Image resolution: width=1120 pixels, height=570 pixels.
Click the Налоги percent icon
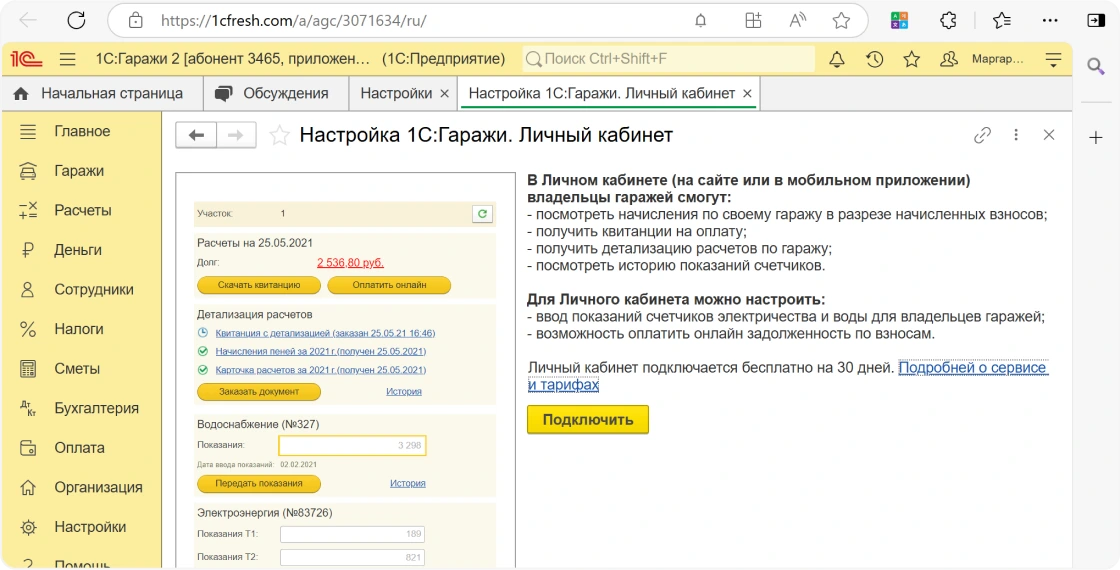click(28, 329)
